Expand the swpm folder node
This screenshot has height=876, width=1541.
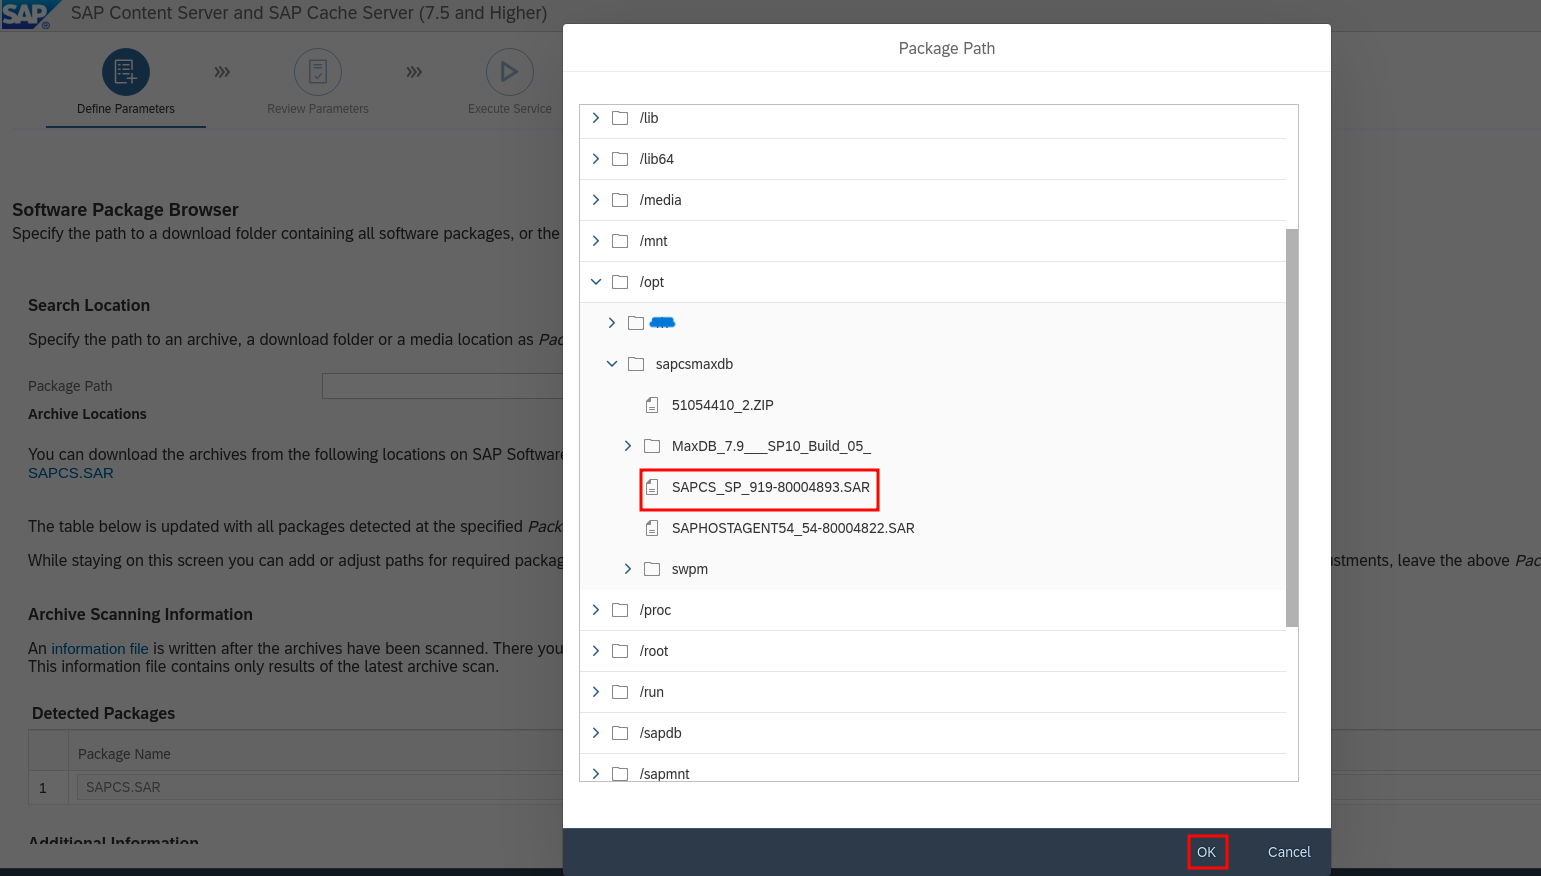click(x=628, y=569)
